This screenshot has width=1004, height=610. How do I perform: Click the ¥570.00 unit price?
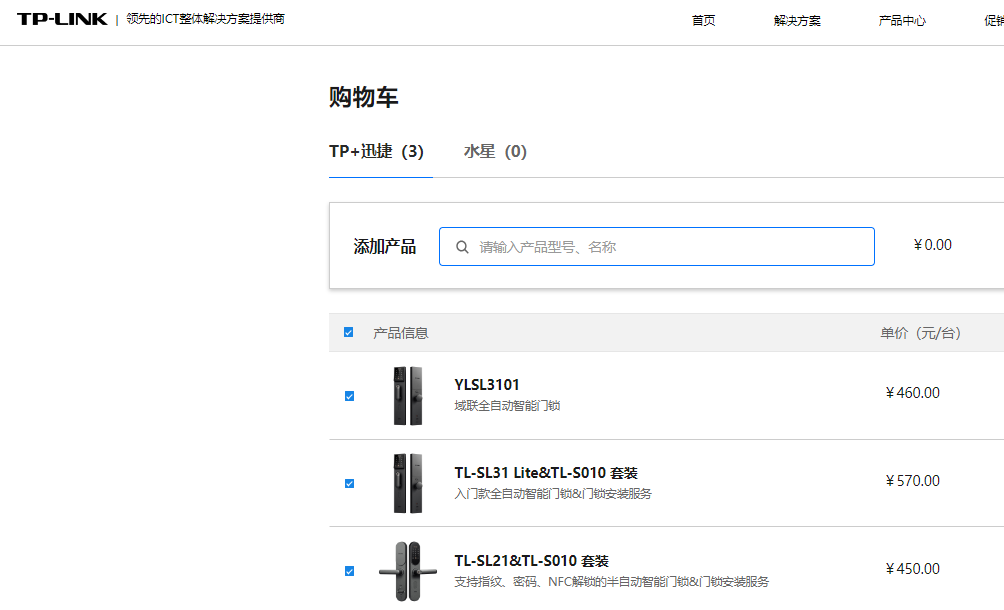click(912, 481)
